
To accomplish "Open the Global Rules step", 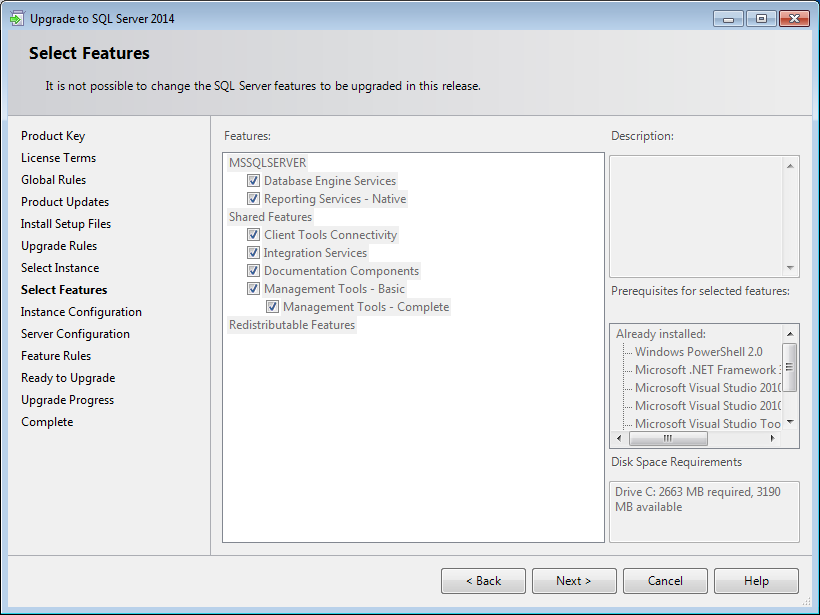I will point(53,180).
